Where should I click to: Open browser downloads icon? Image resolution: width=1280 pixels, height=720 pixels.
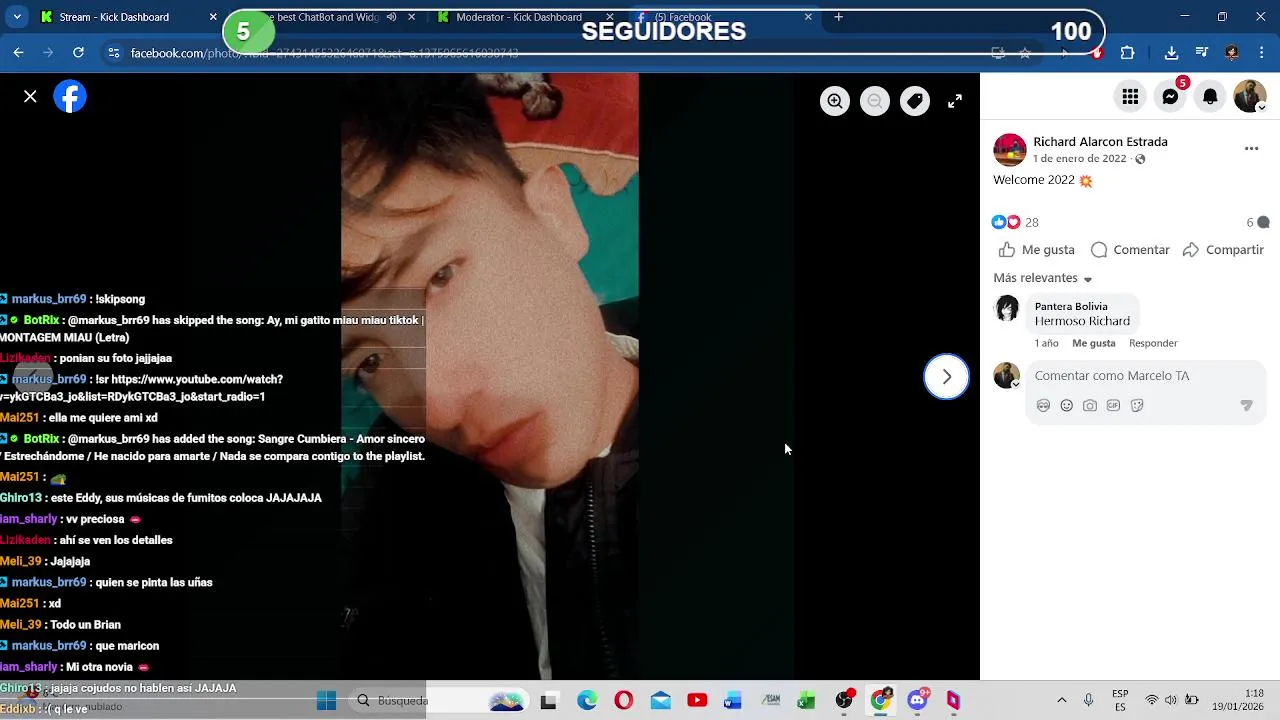pyautogui.click(x=1171, y=53)
